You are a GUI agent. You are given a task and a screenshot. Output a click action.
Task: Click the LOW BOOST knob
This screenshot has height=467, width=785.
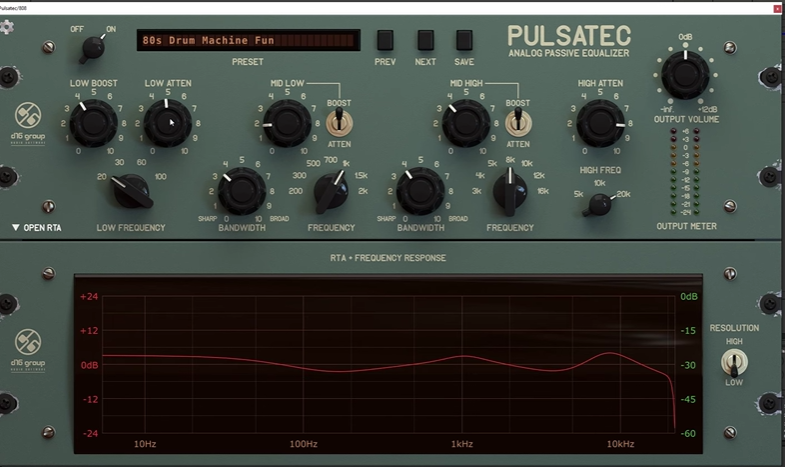[93, 123]
